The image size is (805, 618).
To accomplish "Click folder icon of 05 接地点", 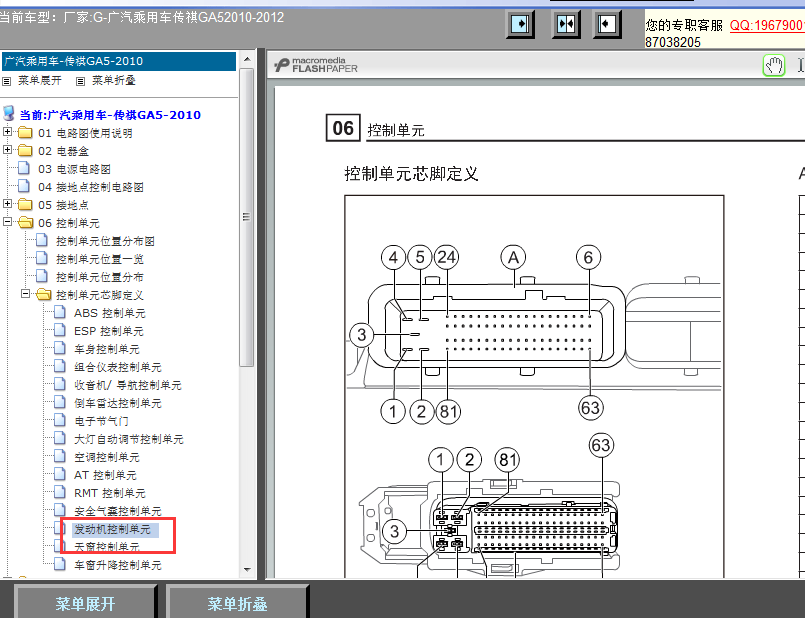I will point(25,205).
